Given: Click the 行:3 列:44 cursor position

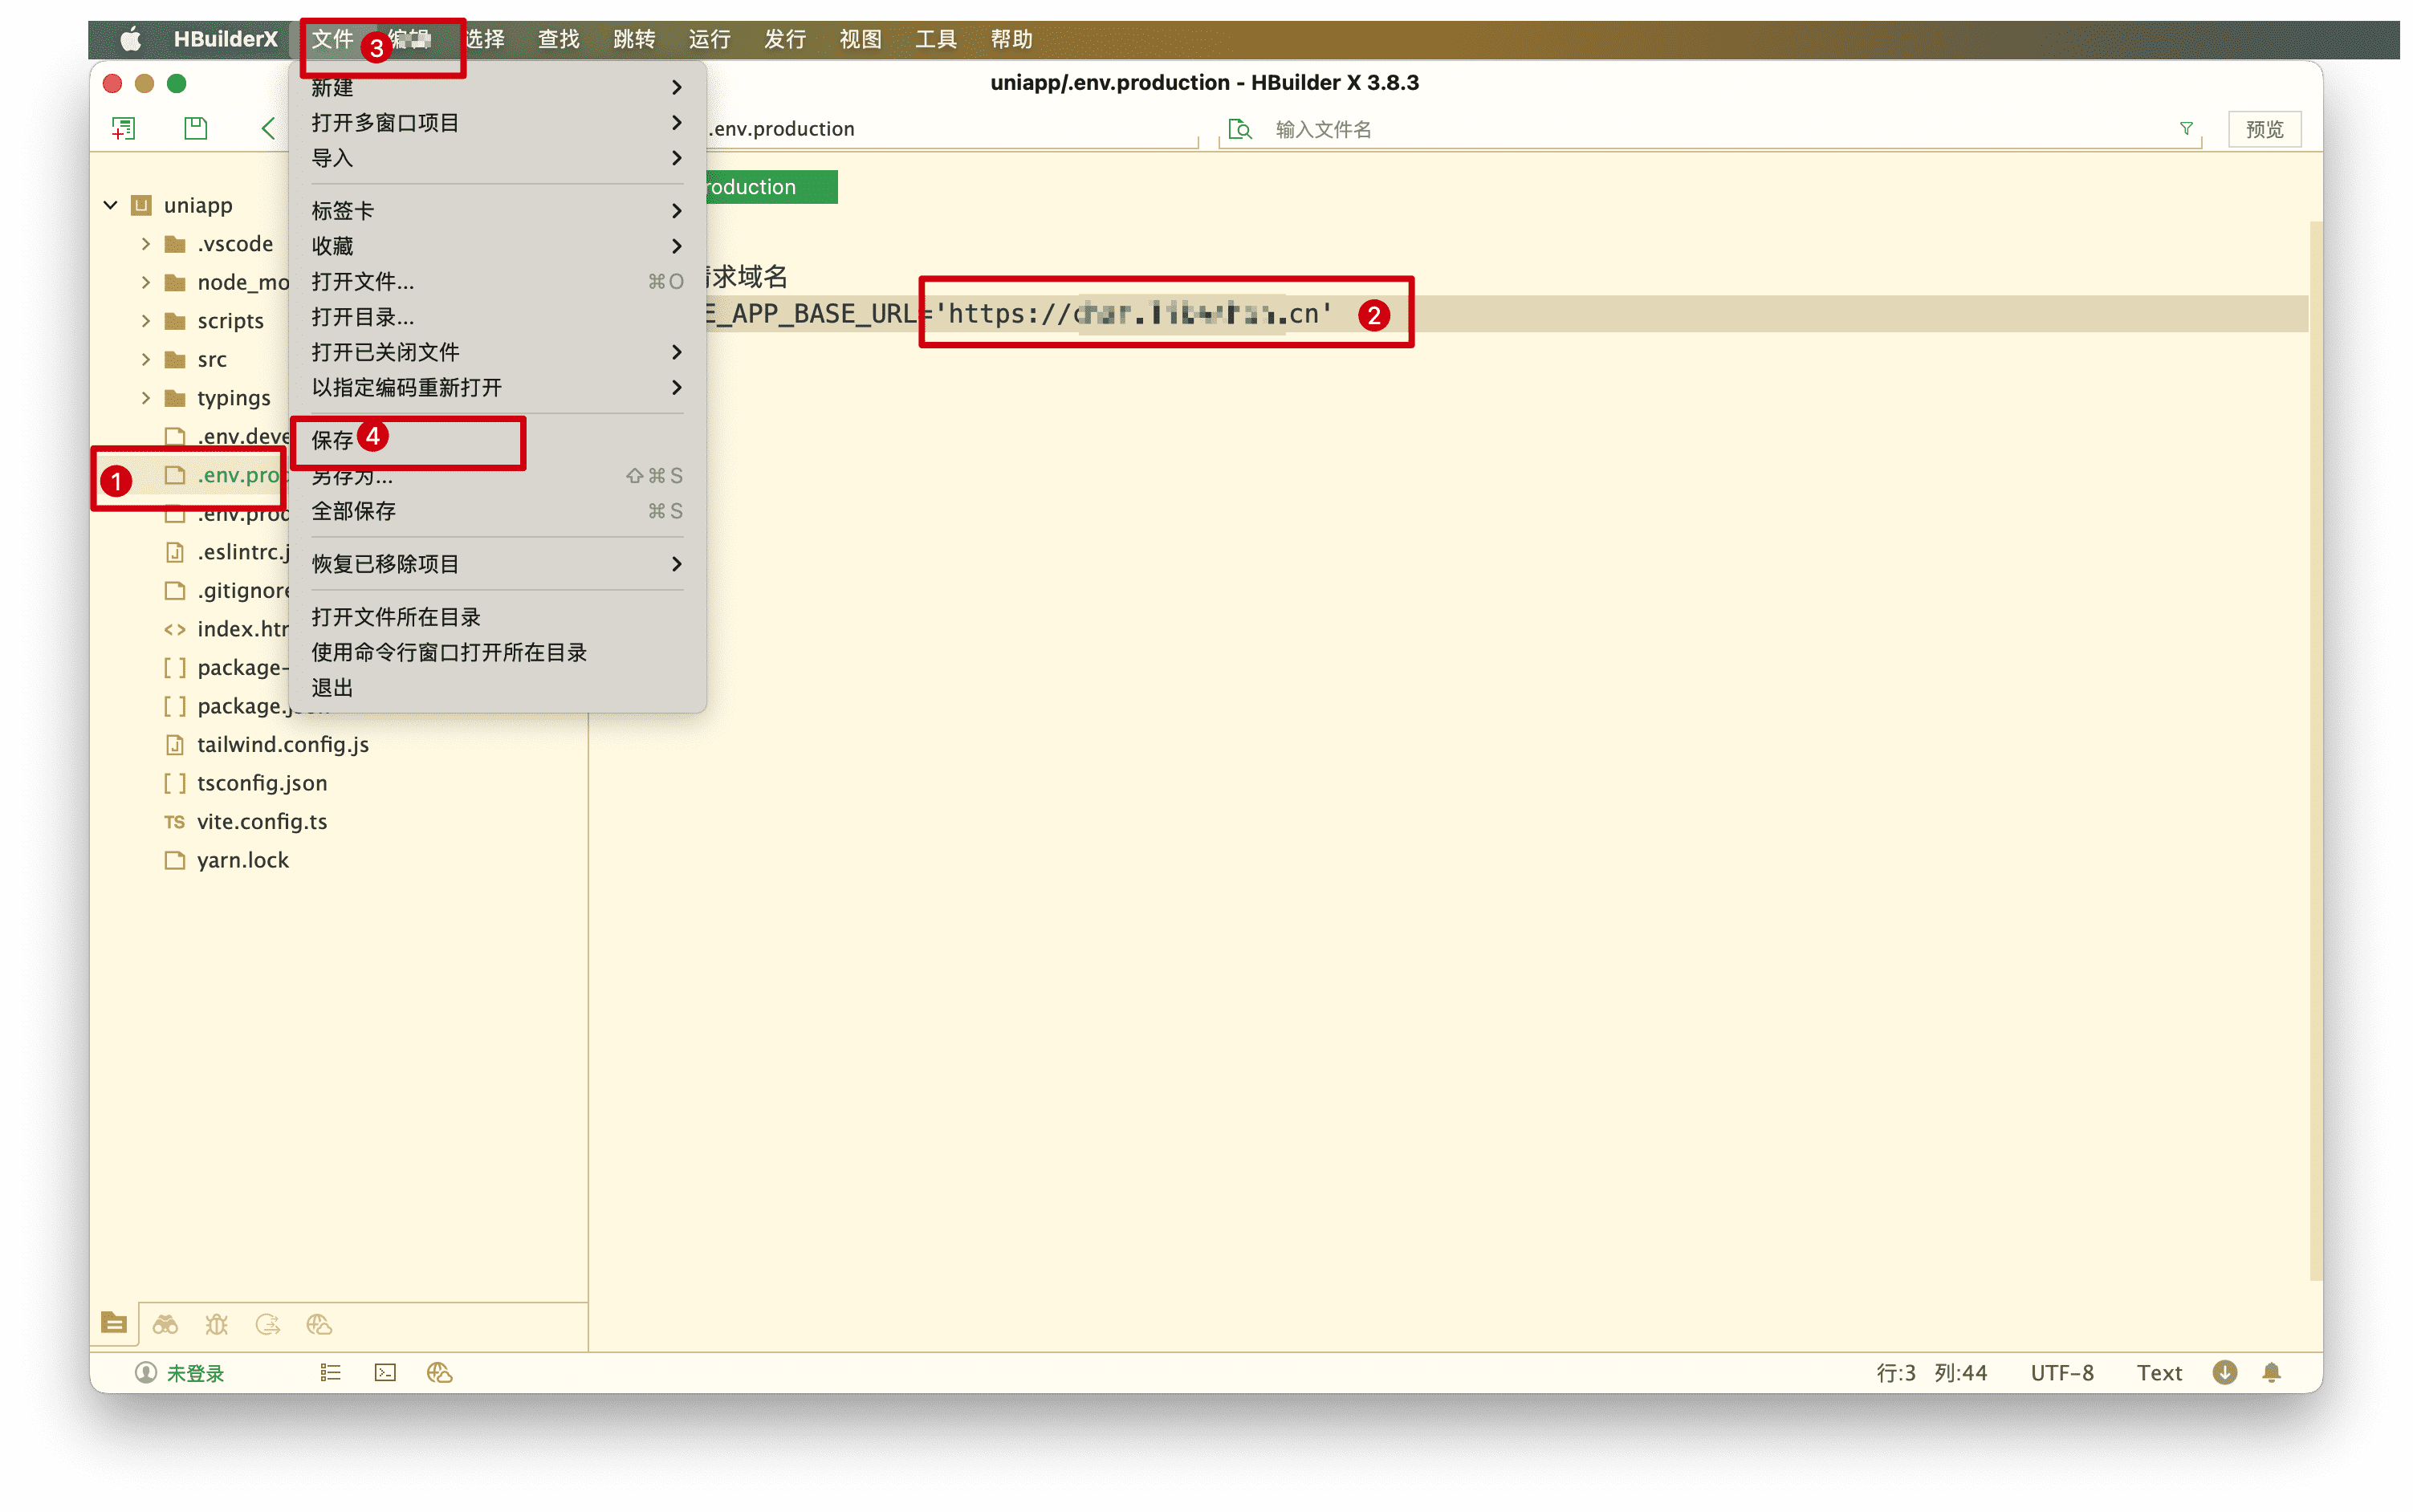Looking at the screenshot, I should 1931,1373.
